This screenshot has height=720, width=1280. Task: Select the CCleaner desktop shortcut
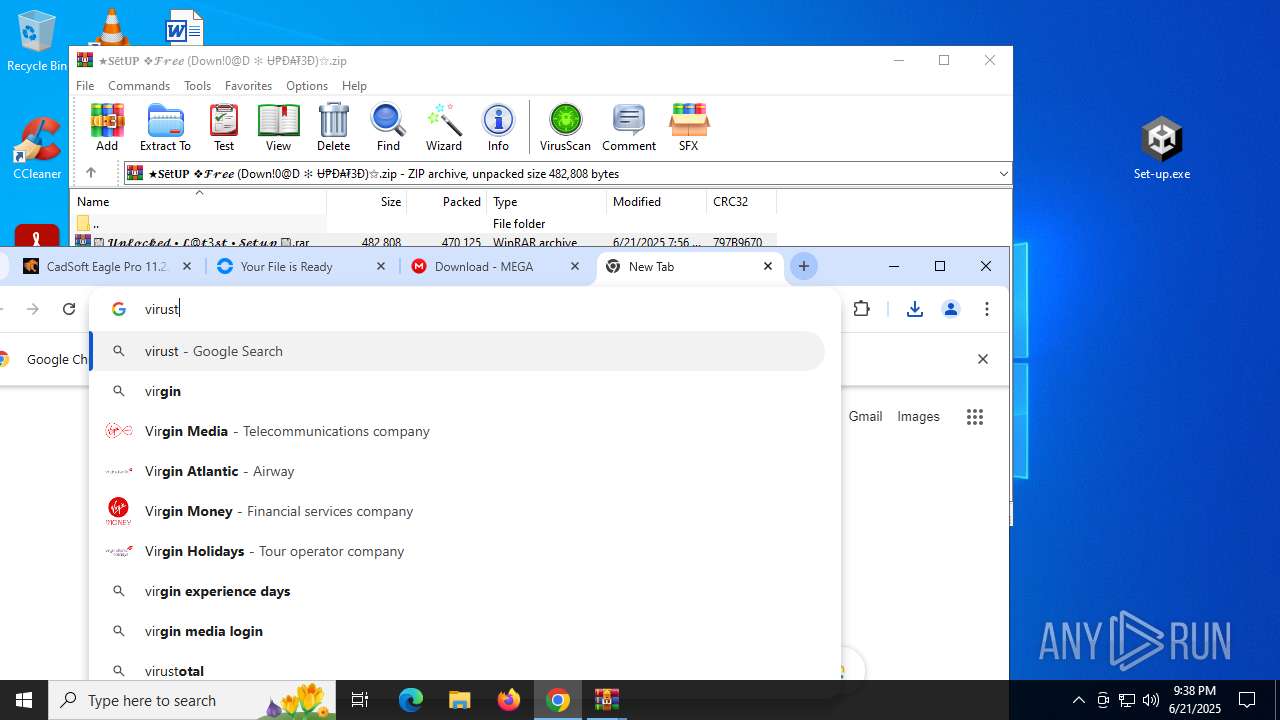[x=37, y=148]
